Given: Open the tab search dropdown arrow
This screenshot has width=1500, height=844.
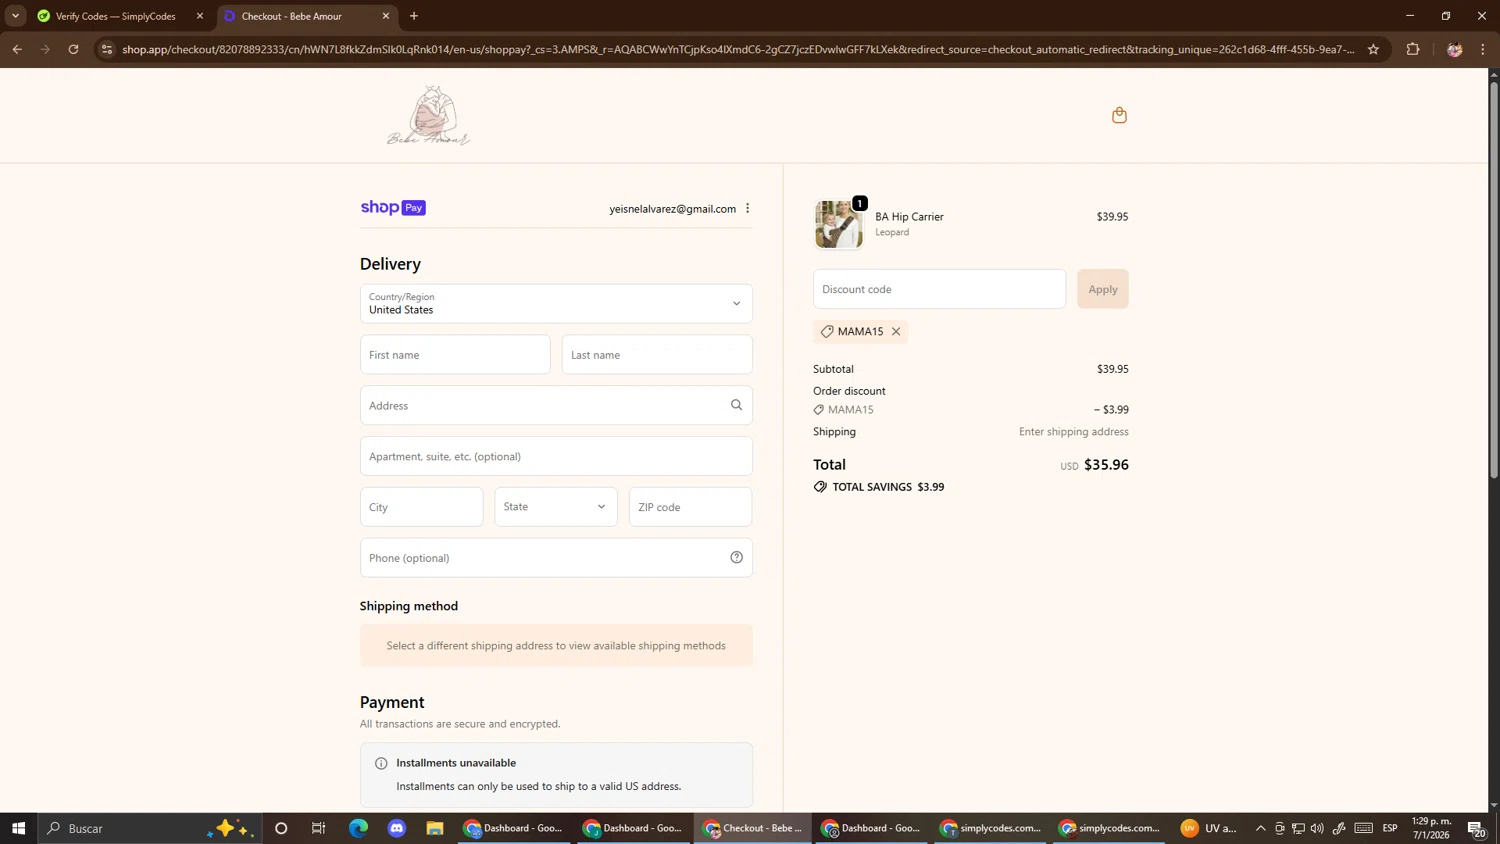Looking at the screenshot, I should pos(15,16).
